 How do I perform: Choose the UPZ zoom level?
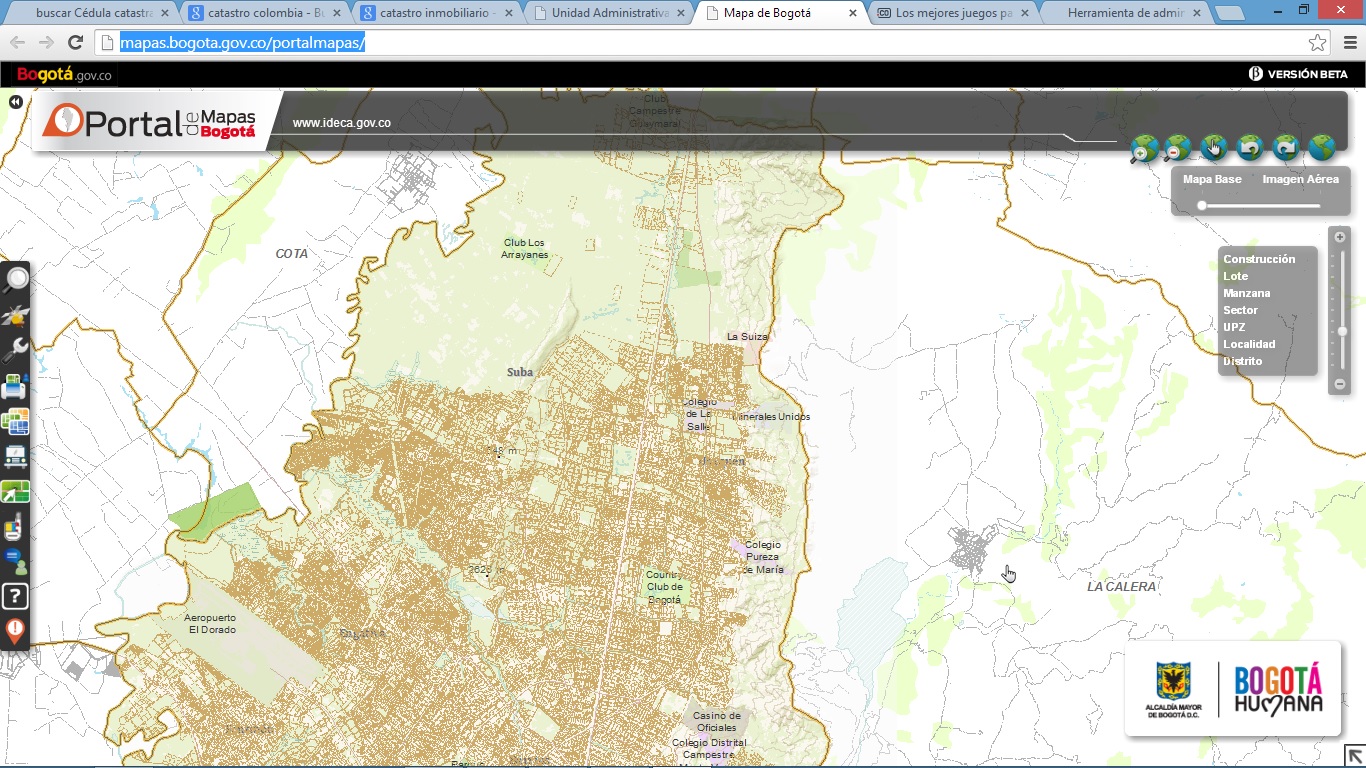(x=1234, y=327)
